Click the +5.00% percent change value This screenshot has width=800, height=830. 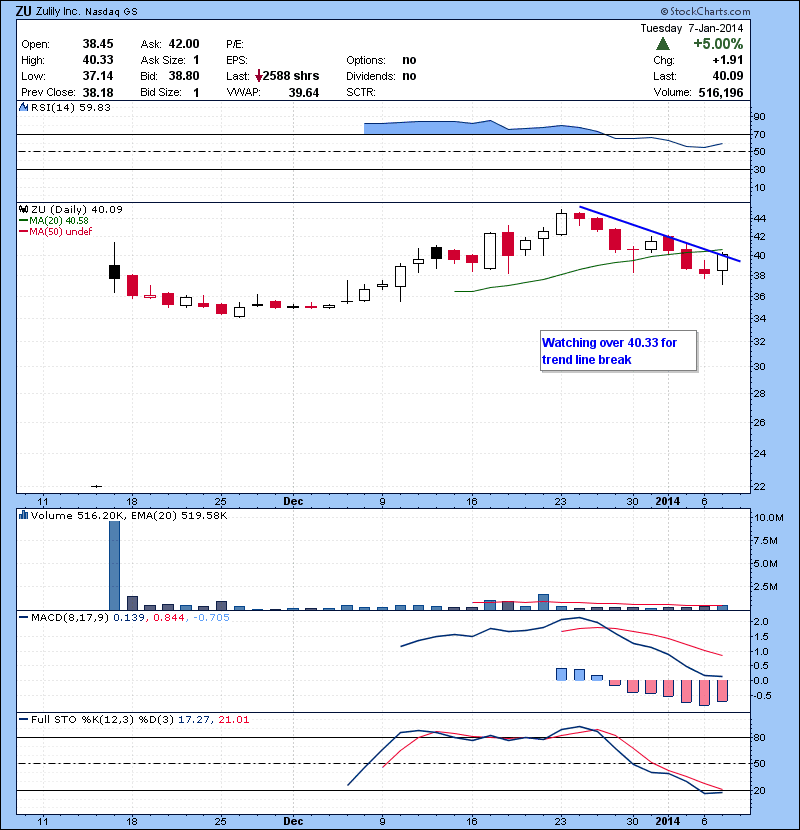pos(718,43)
